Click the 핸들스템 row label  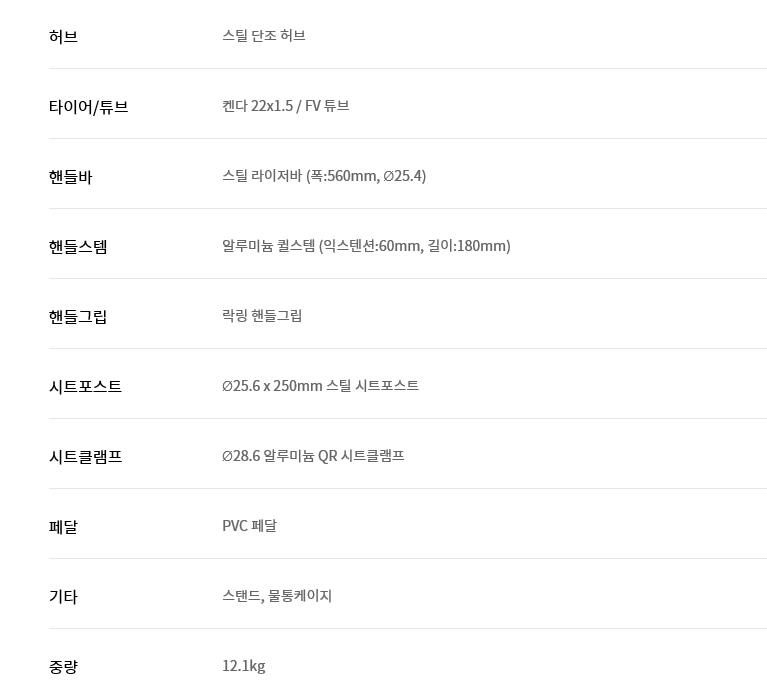click(78, 247)
